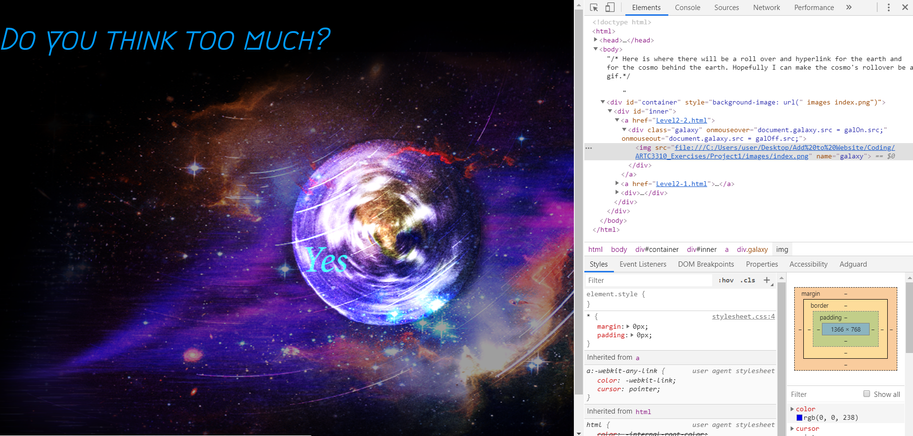
Task: Collapse the div class galaxy node
Action: (624, 130)
